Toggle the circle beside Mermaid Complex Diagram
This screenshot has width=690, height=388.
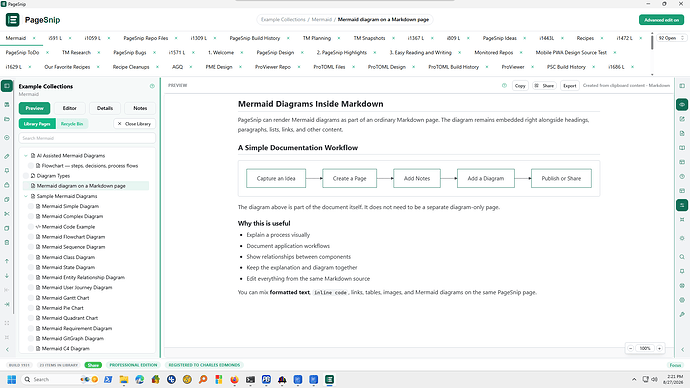pos(31,216)
